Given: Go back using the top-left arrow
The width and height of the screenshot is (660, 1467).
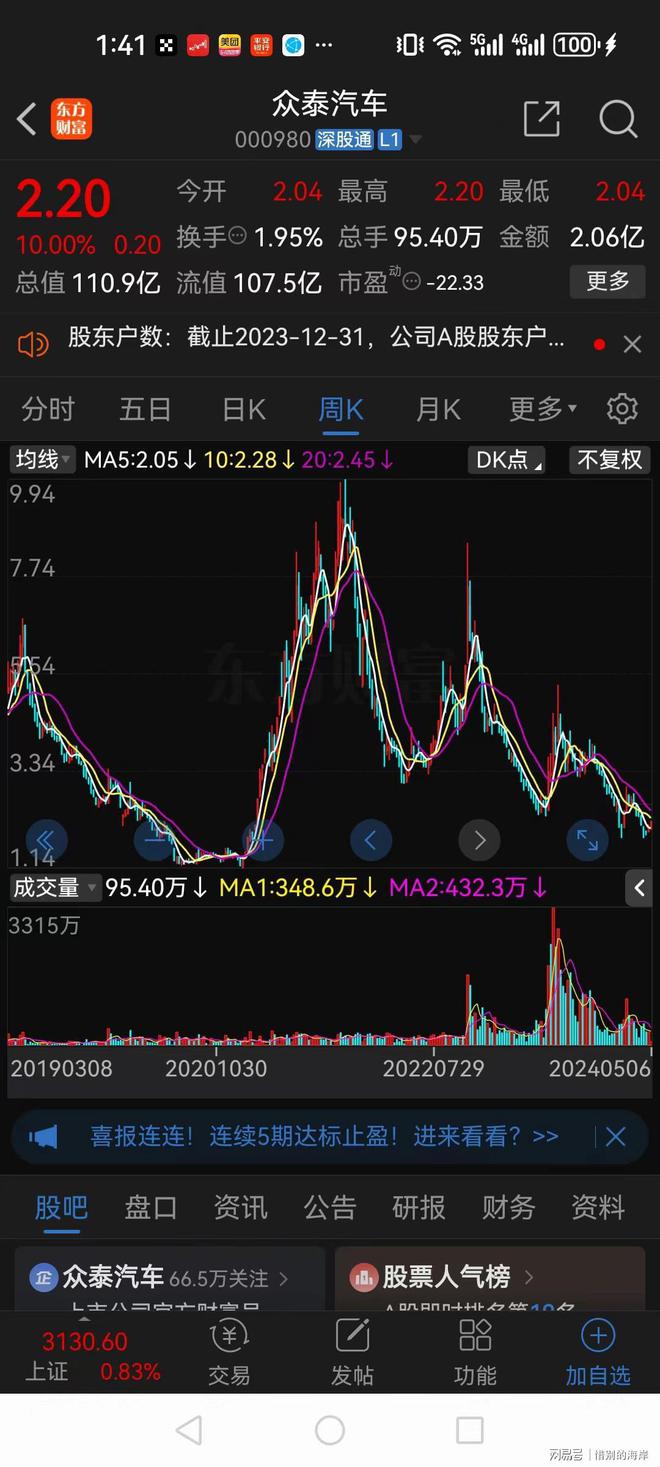Looking at the screenshot, I should coord(27,120).
